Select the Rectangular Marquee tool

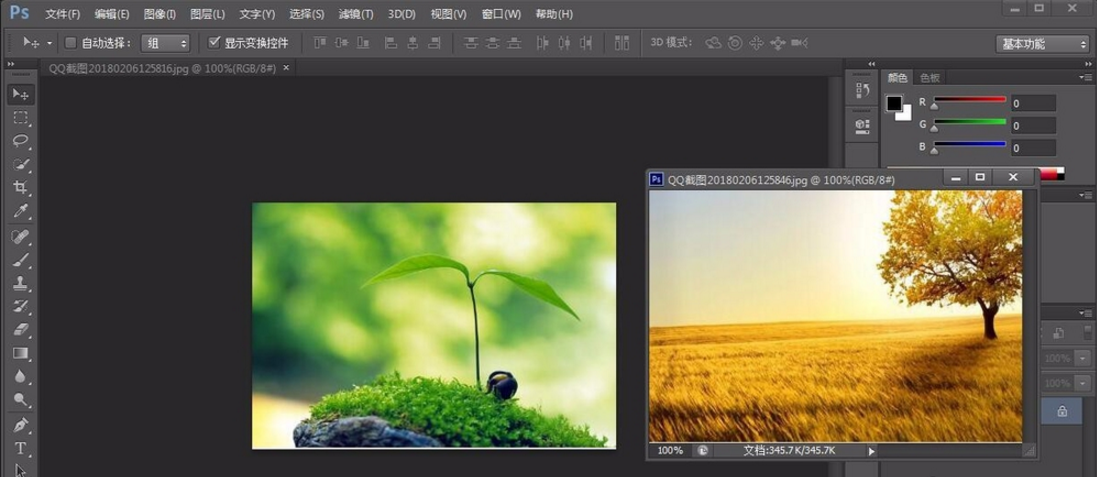(x=20, y=118)
